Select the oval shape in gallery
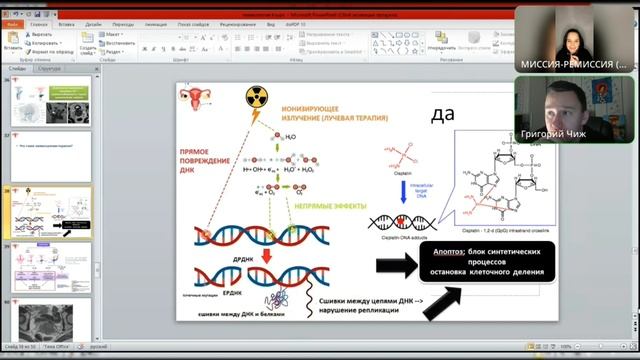The height and width of the screenshot is (360, 640). pos(407,36)
